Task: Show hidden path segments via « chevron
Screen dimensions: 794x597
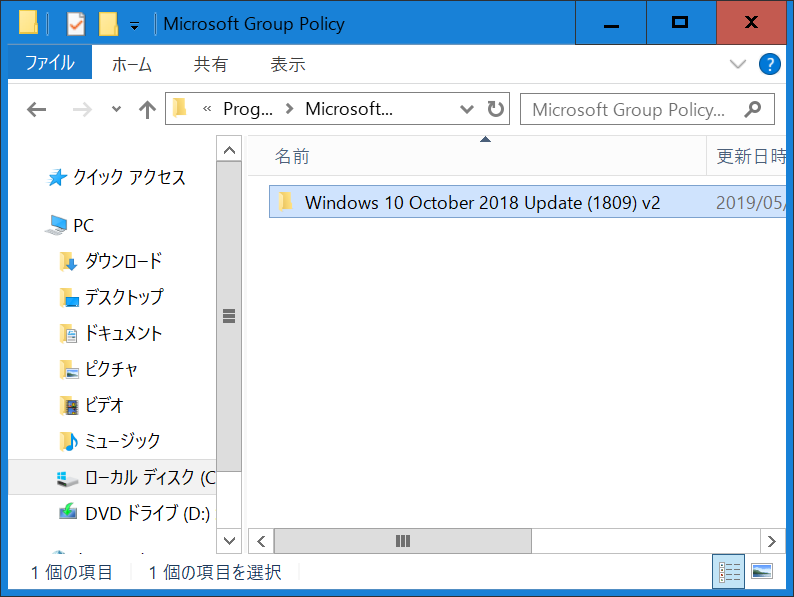Action: click(207, 108)
